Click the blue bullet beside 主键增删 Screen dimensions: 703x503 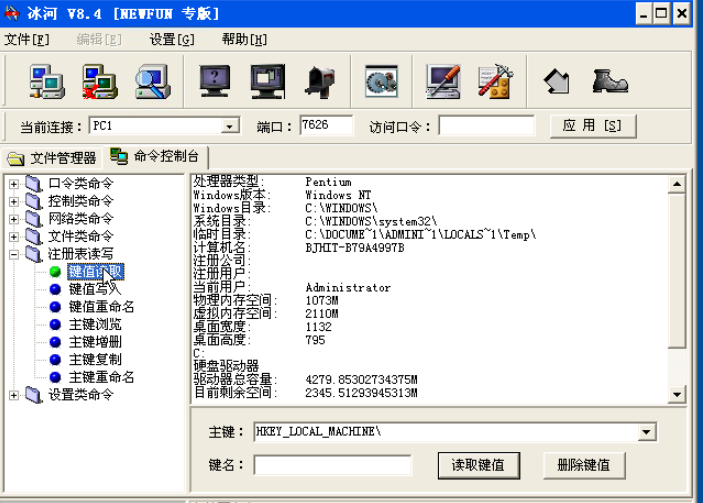(55, 342)
